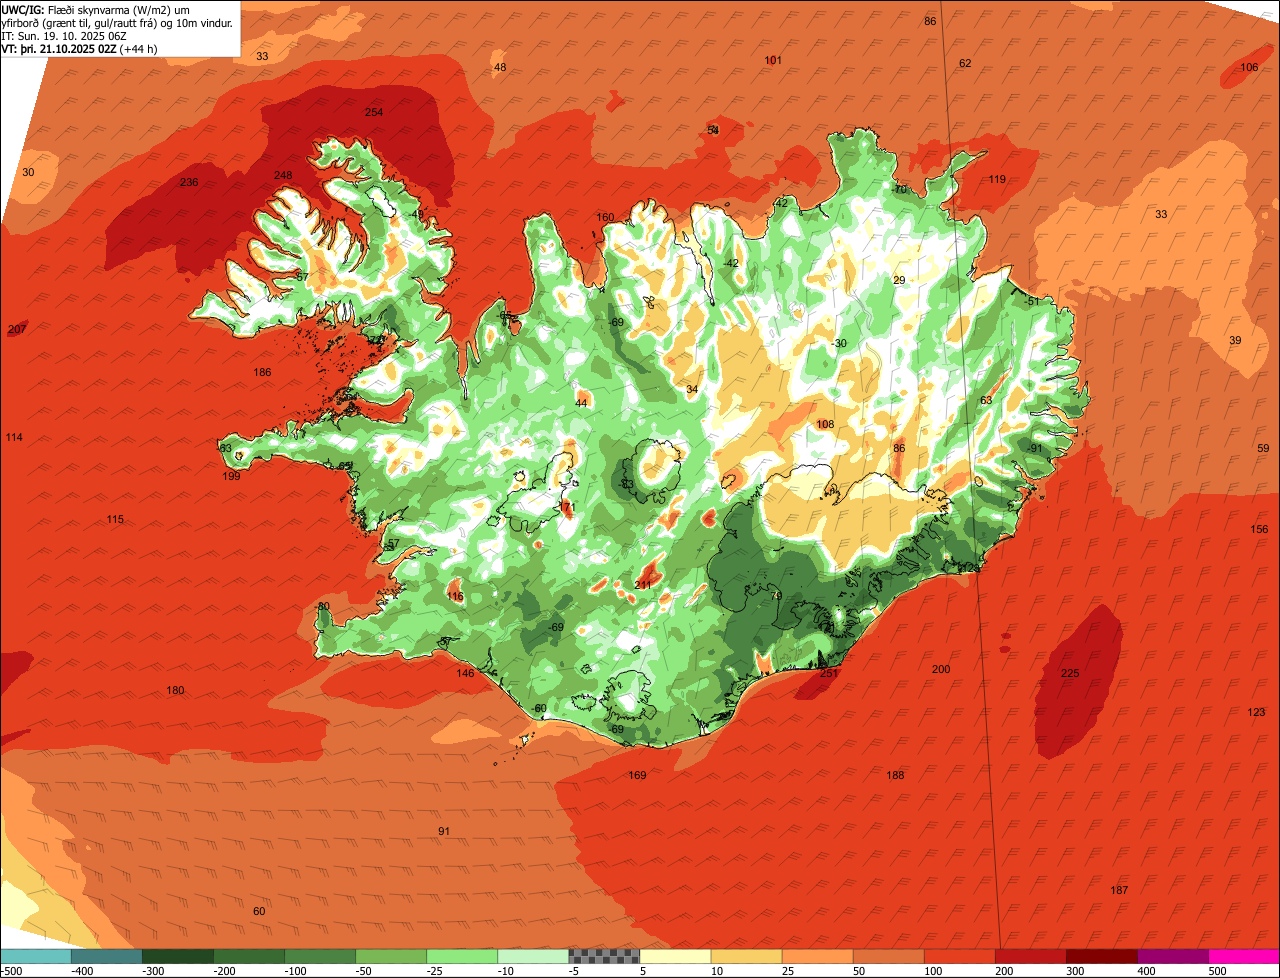Click the map value '-30' inland
Screen dimensions: 1280x978
[x=839, y=343]
